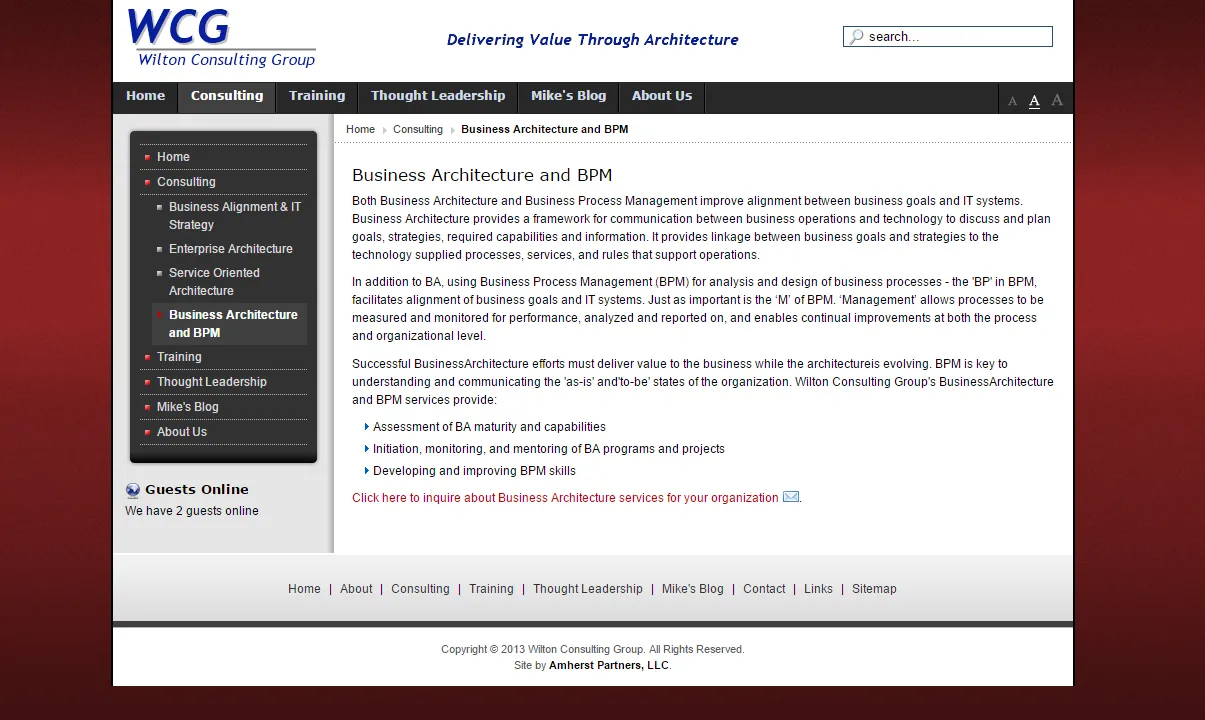
Task: Click the Guests Online globe icon
Action: [133, 490]
